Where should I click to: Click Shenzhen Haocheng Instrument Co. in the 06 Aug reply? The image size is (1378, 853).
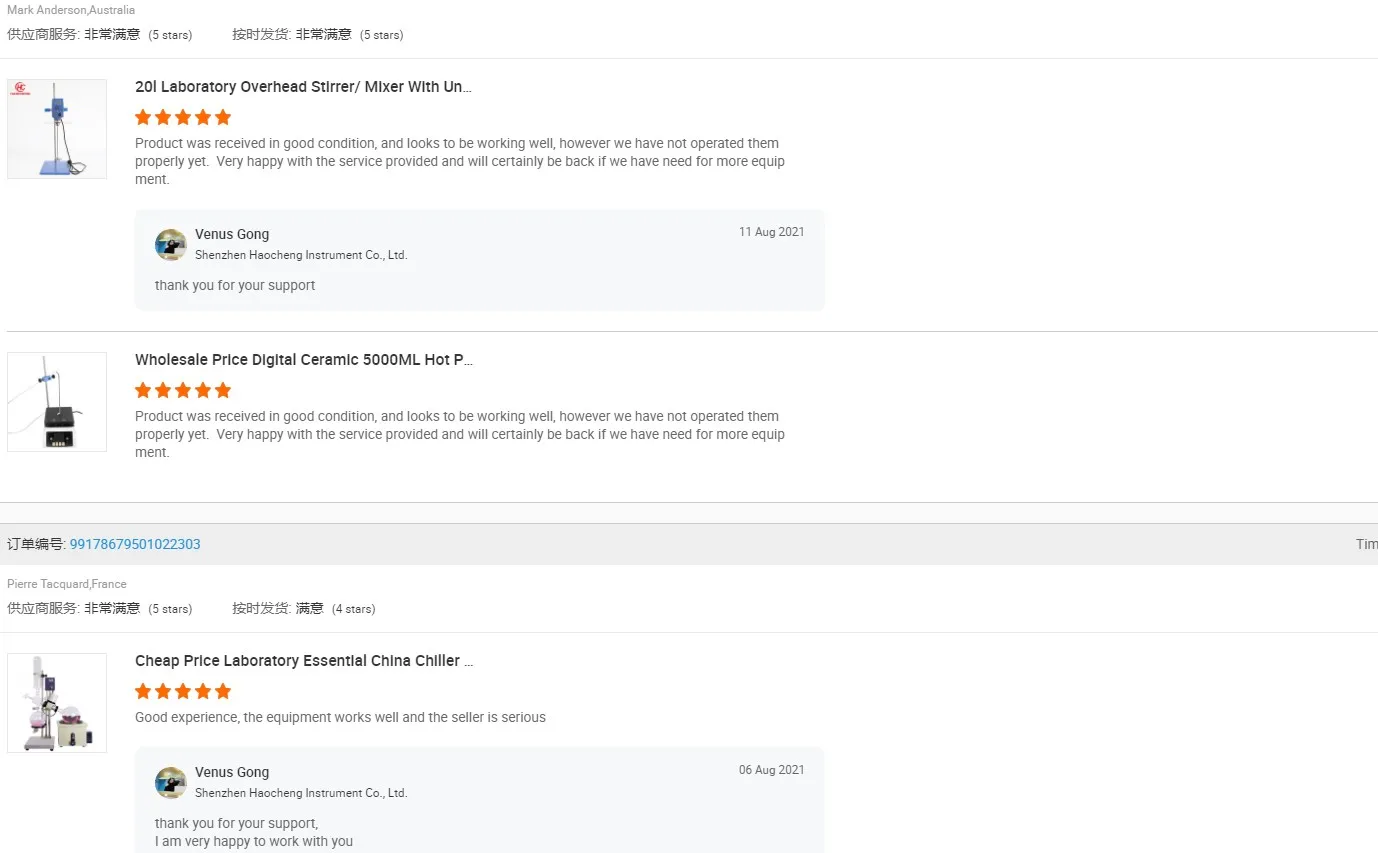tap(301, 793)
